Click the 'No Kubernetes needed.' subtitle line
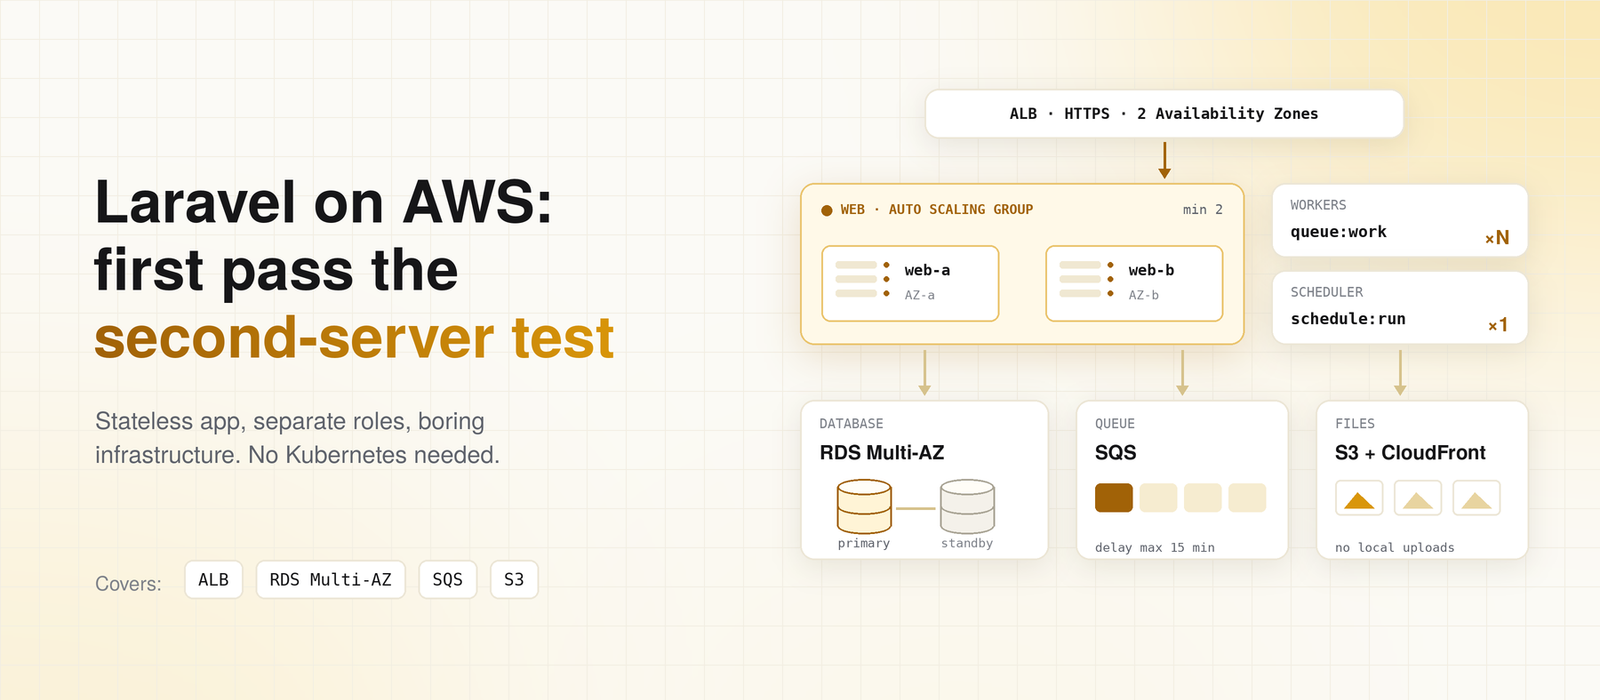Viewport: 1600px width, 700px height. coord(374,455)
